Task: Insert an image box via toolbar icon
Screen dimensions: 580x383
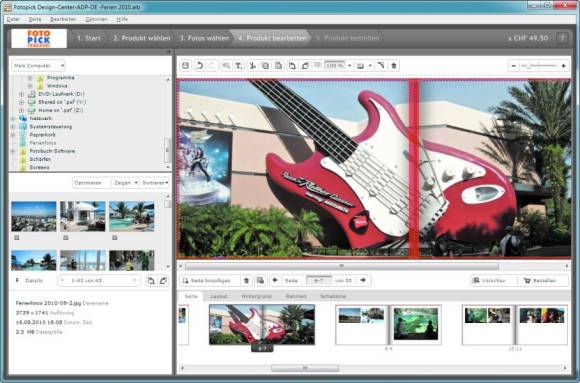Action: [x=226, y=65]
